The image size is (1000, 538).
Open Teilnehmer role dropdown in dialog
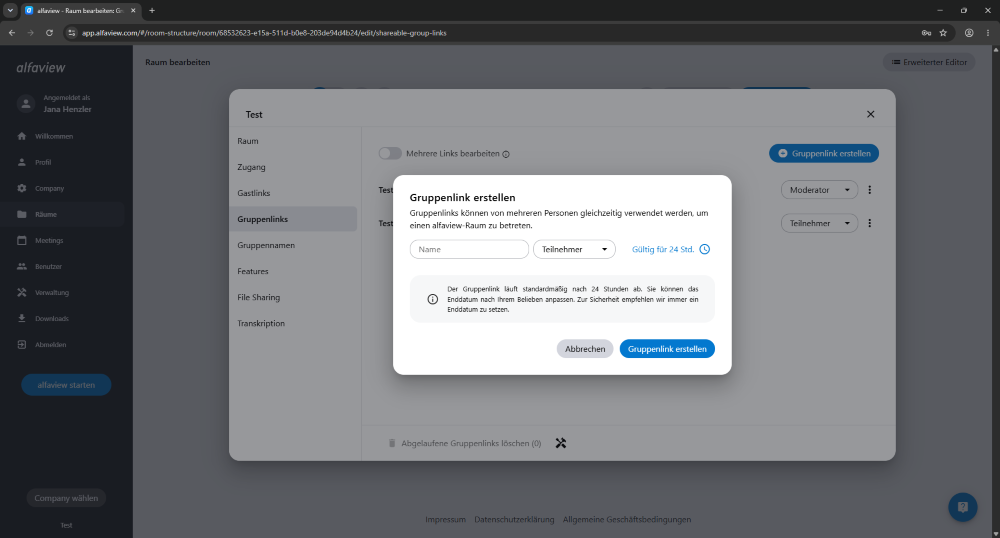tap(574, 249)
